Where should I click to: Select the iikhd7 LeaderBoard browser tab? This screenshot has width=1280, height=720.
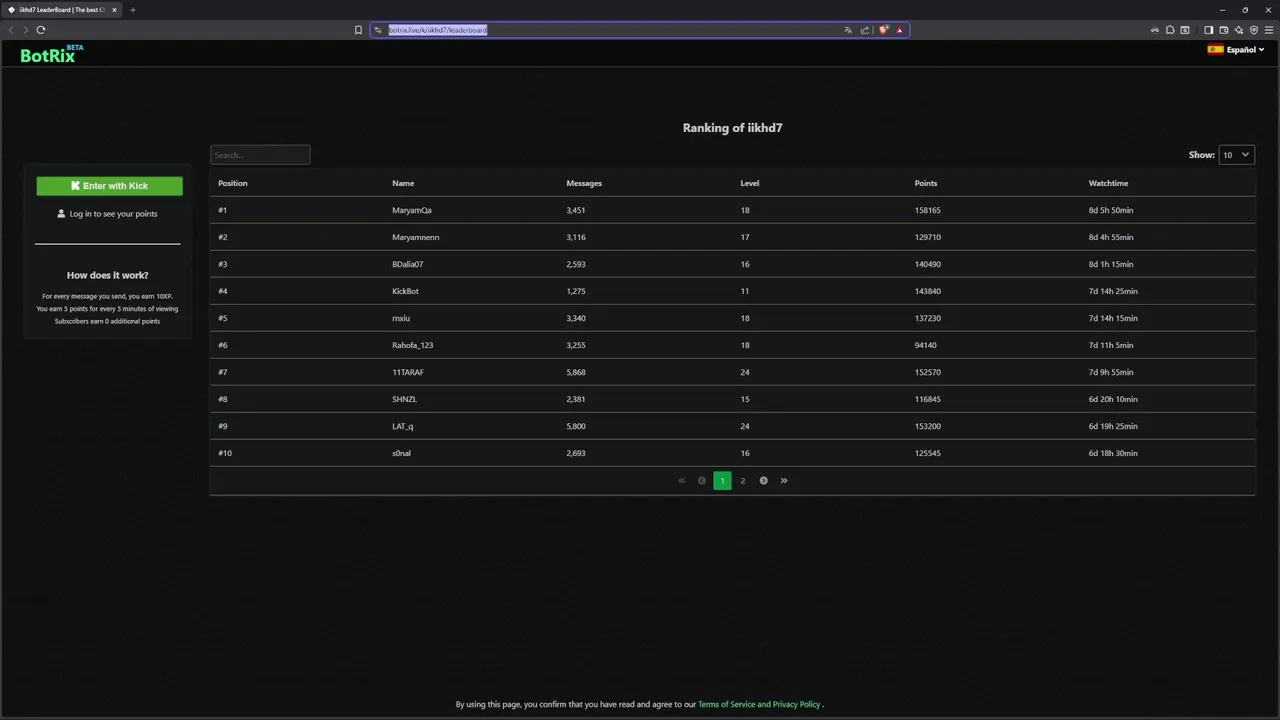pyautogui.click(x=62, y=10)
